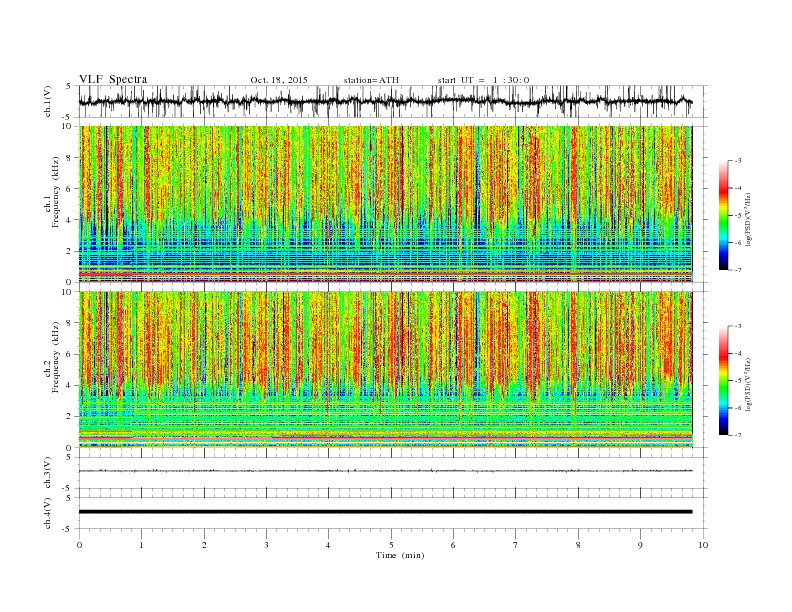Image resolution: width=792 pixels, height=612 pixels.
Task: Select the date text "Oct. 18, 2015"
Action: pyautogui.click(x=279, y=80)
